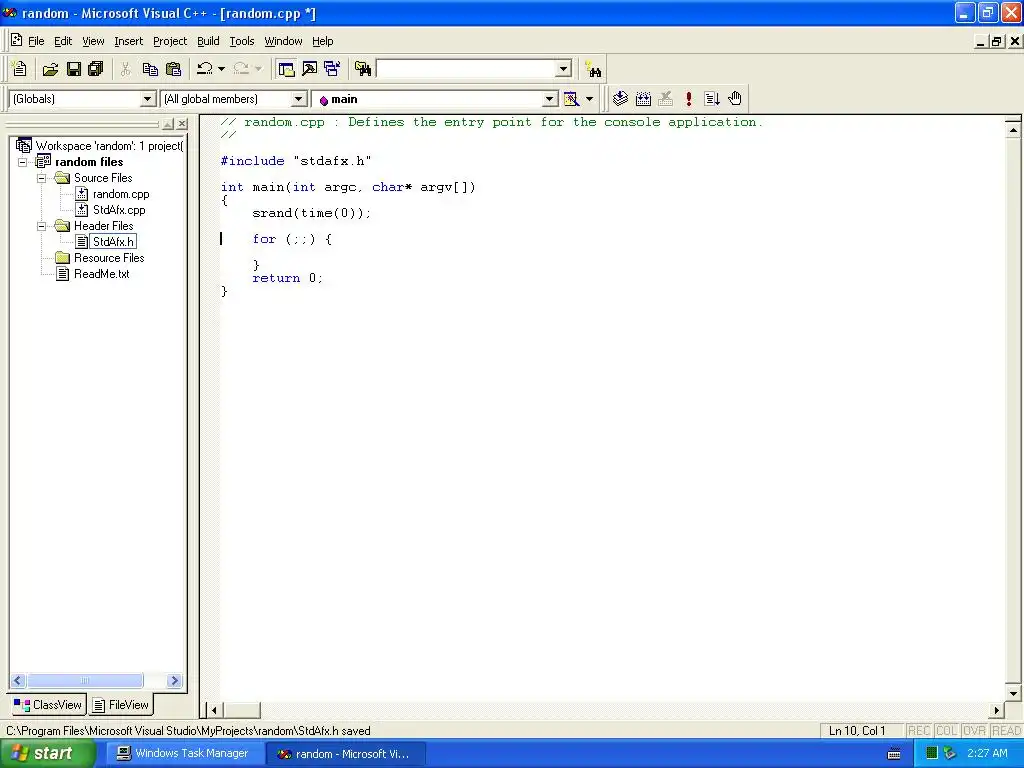Open the Project menu
1024x768 pixels.
click(x=170, y=41)
